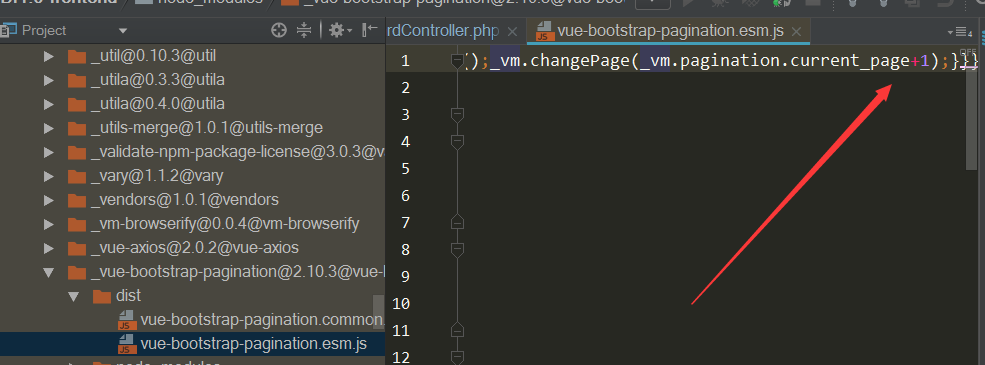
Task: Expand the _utila@0.4.0@utila folder
Action: (48, 104)
